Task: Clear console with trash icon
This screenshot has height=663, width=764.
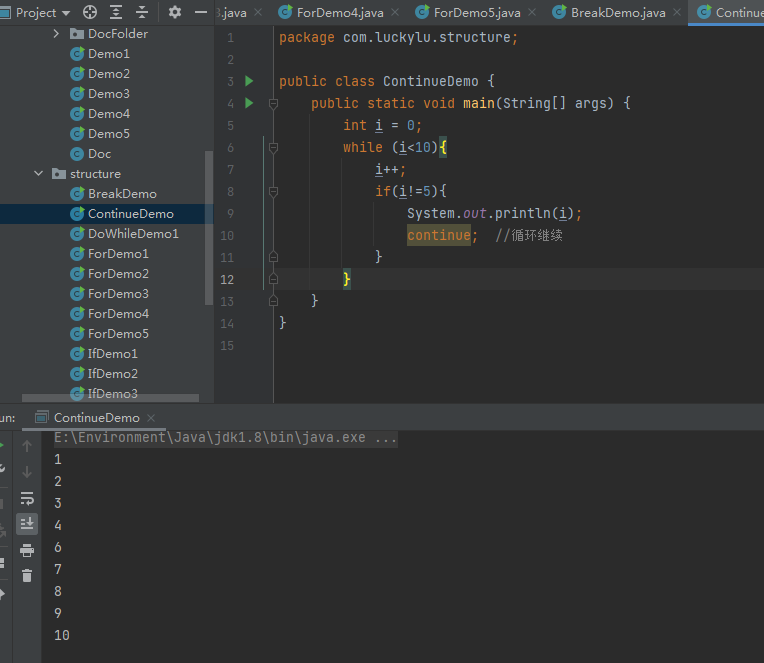Action: 27,576
